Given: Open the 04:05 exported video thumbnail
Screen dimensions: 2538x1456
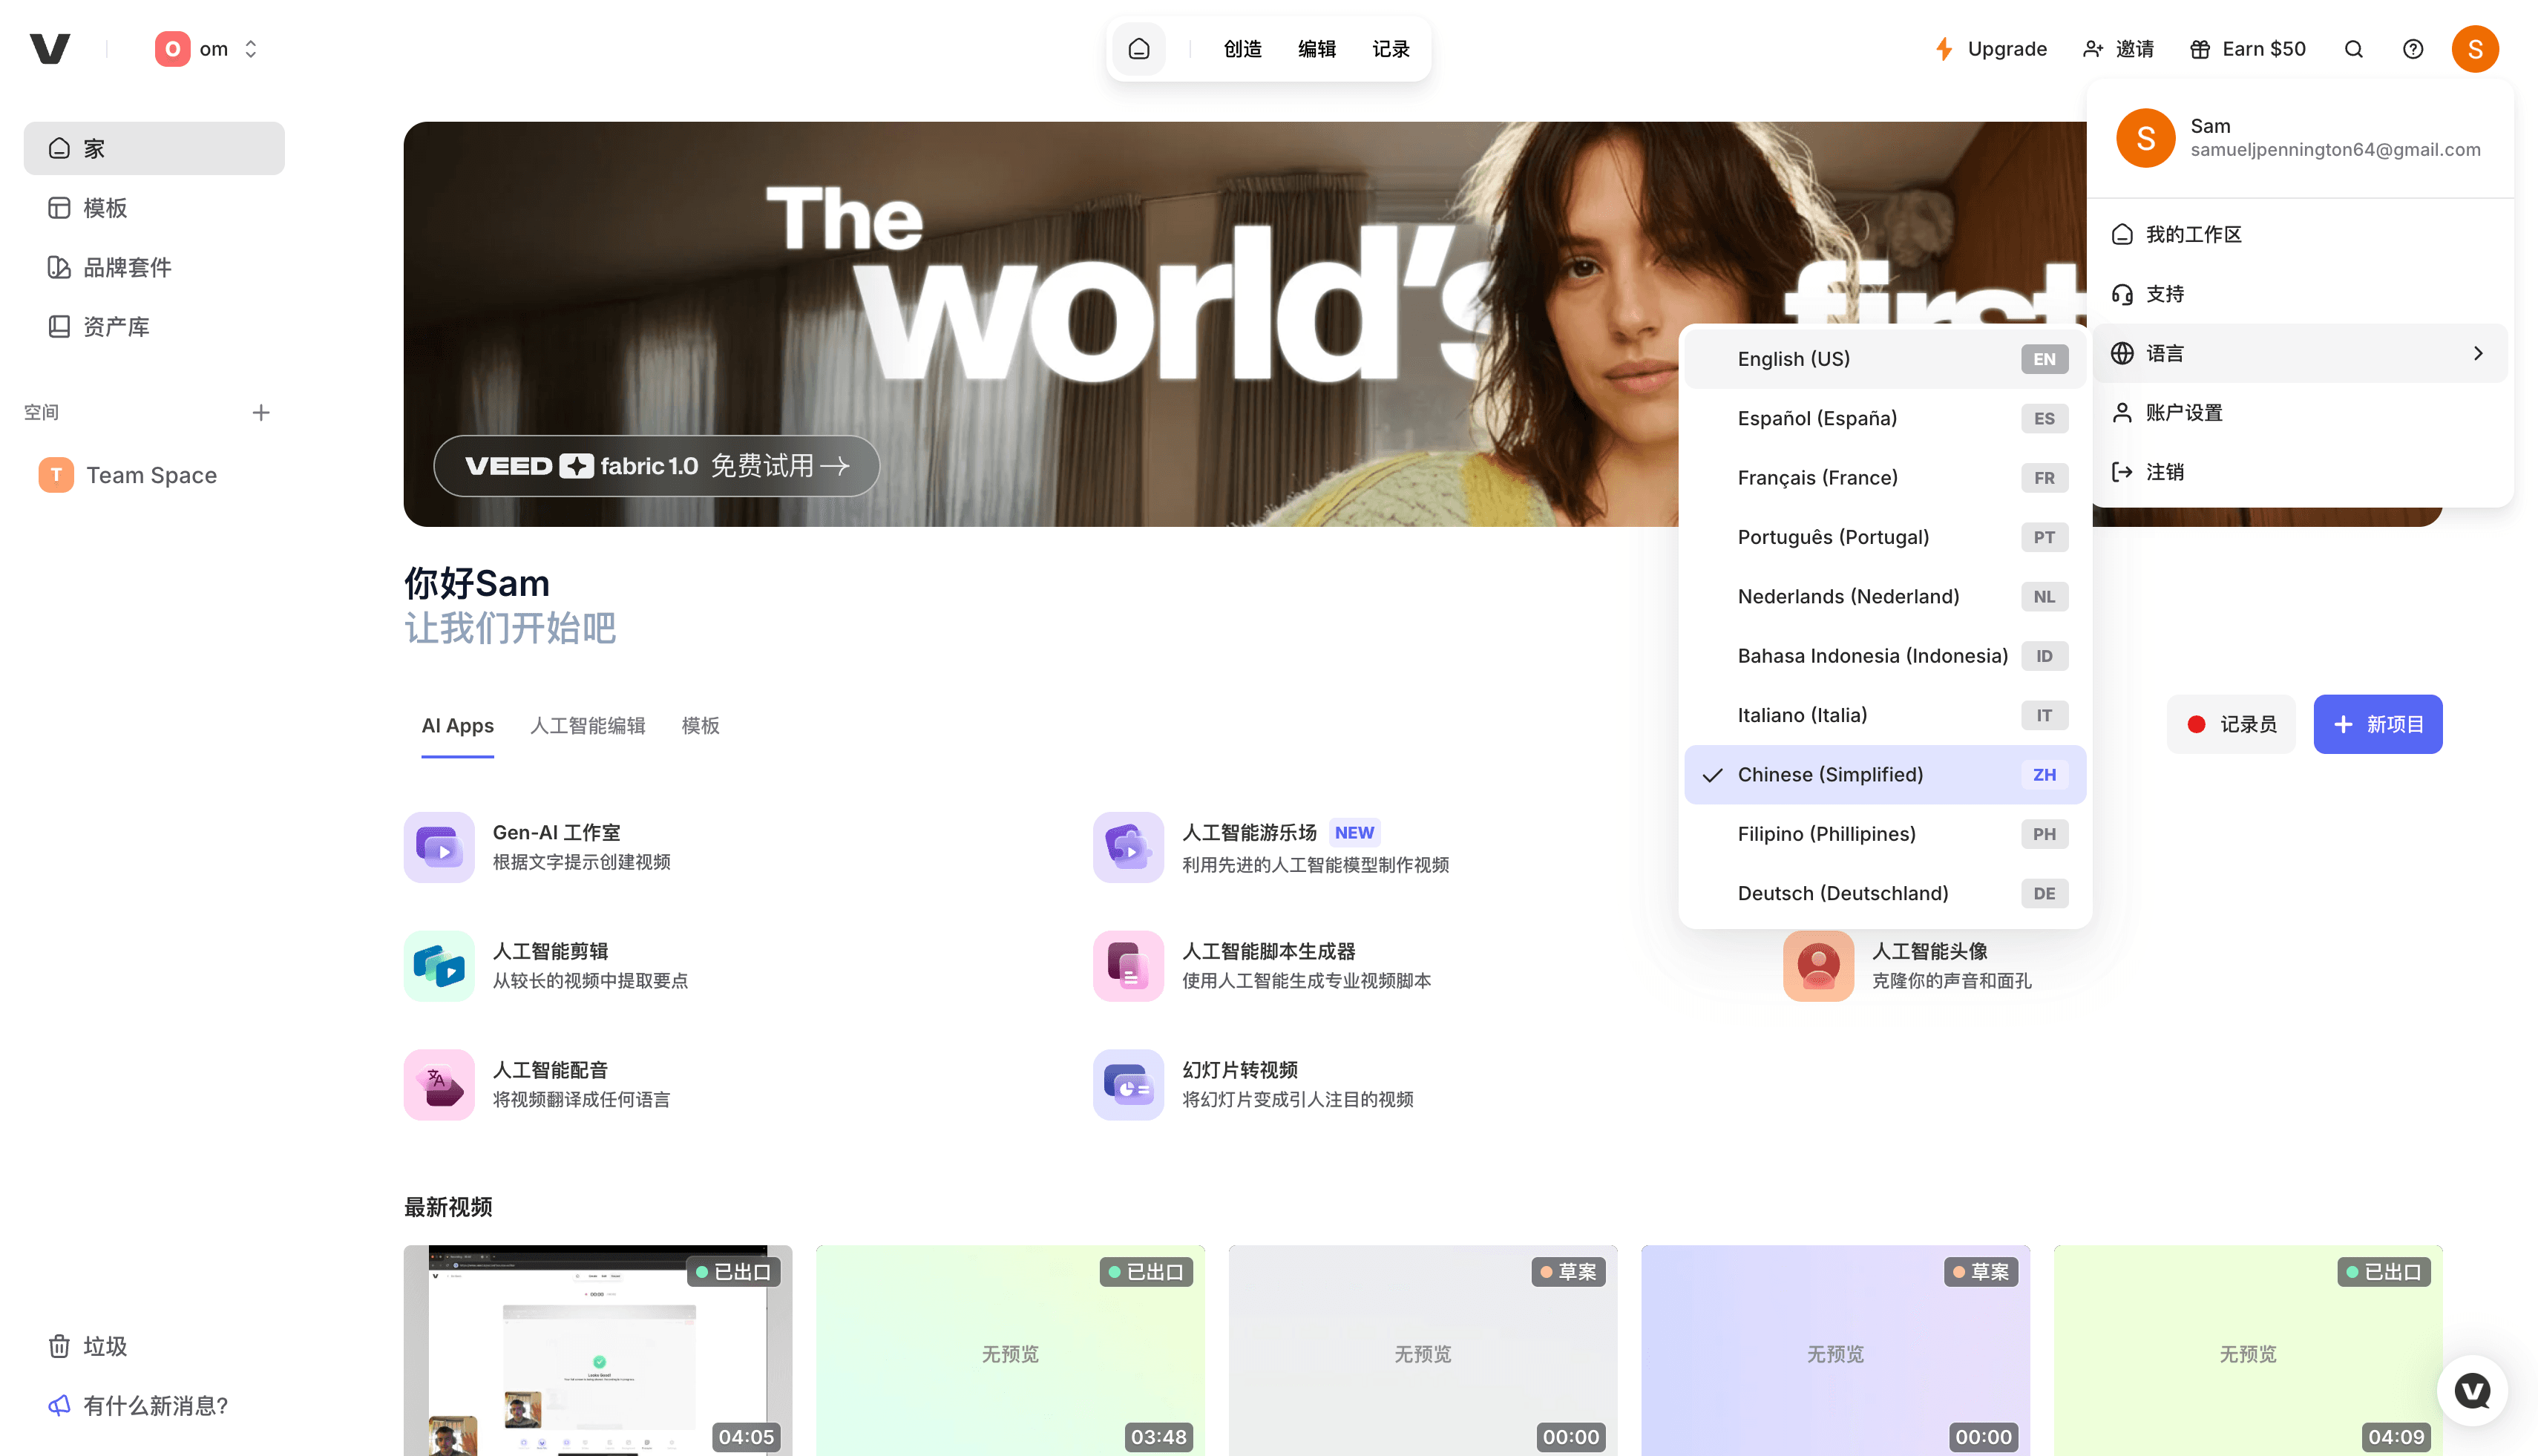Looking at the screenshot, I should (597, 1350).
